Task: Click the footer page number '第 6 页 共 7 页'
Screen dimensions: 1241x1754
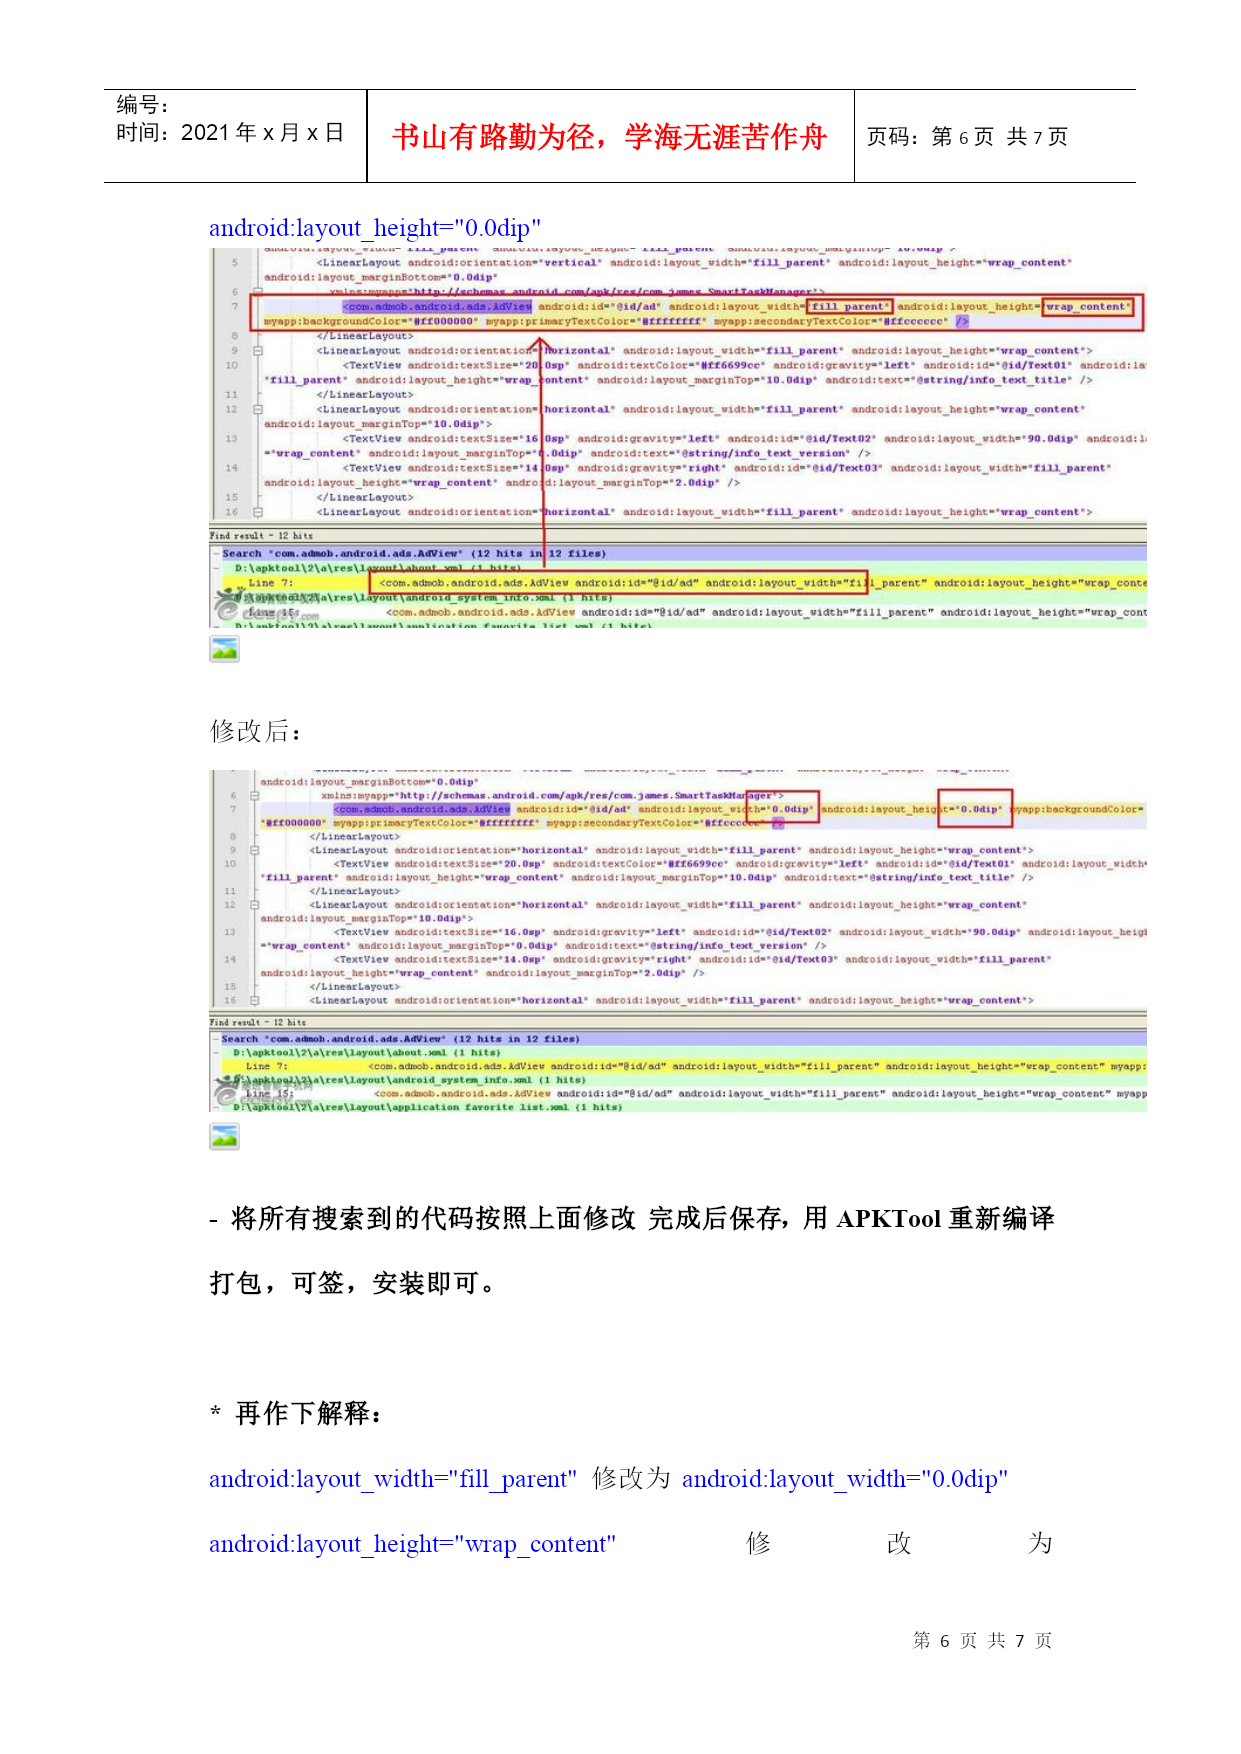Action: click(x=982, y=1641)
